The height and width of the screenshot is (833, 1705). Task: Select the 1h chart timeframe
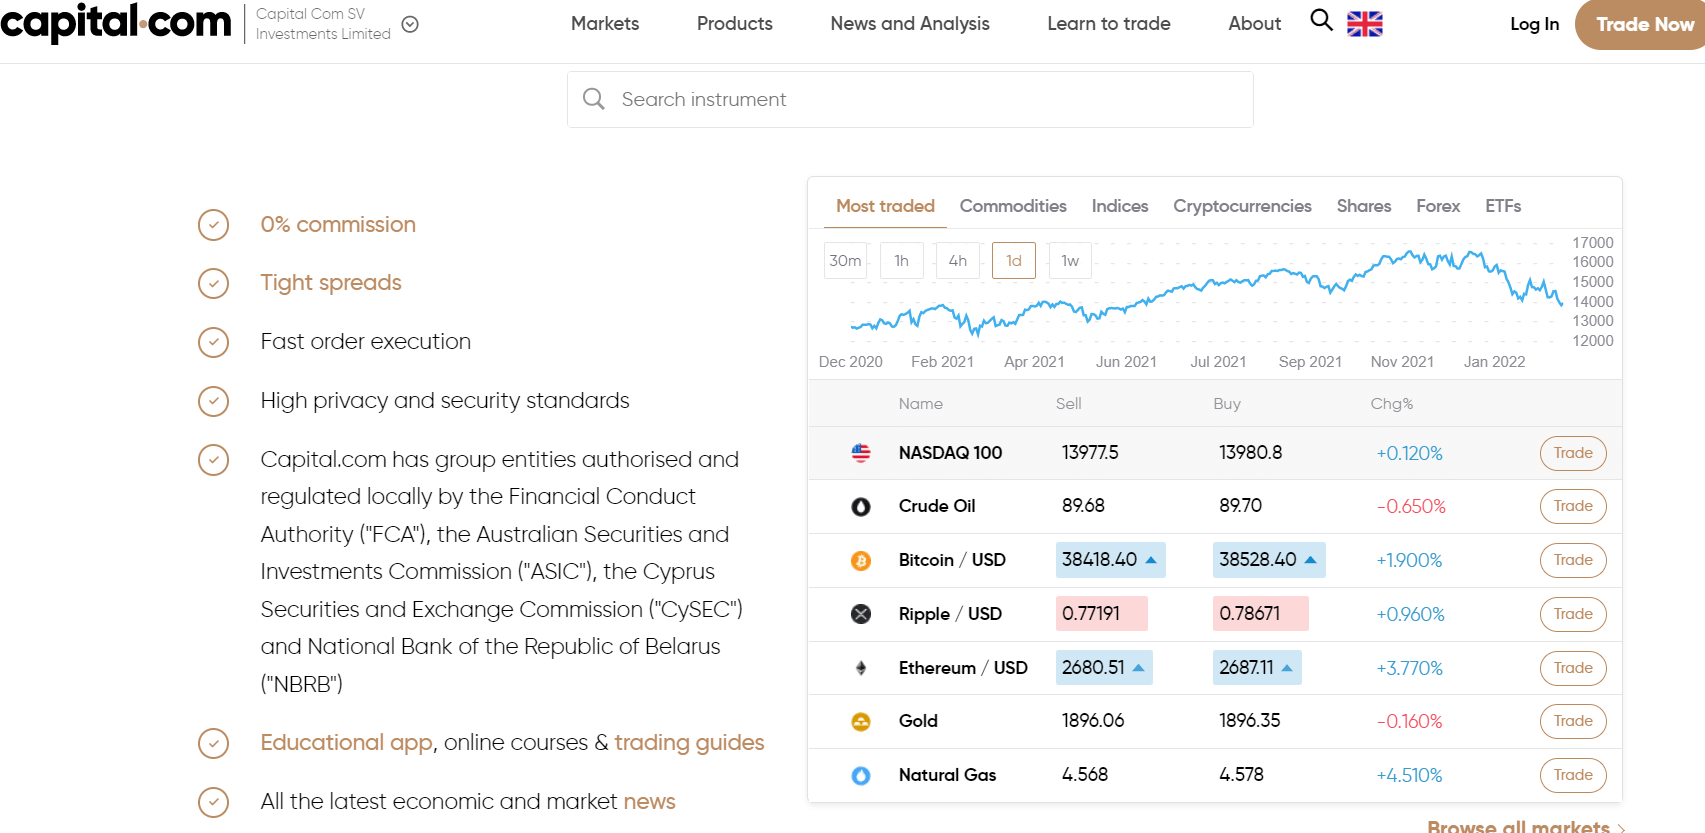pyautogui.click(x=902, y=261)
